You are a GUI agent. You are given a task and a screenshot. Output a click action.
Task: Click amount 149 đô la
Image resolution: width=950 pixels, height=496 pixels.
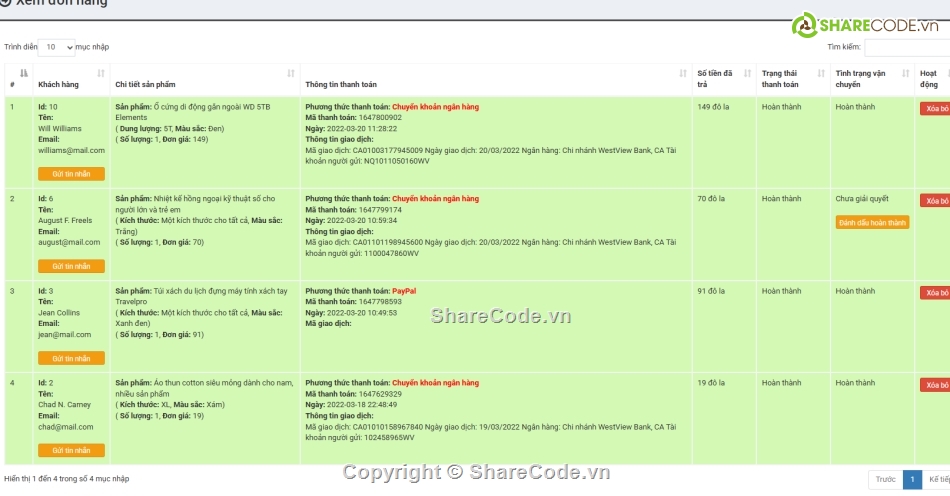tap(713, 107)
